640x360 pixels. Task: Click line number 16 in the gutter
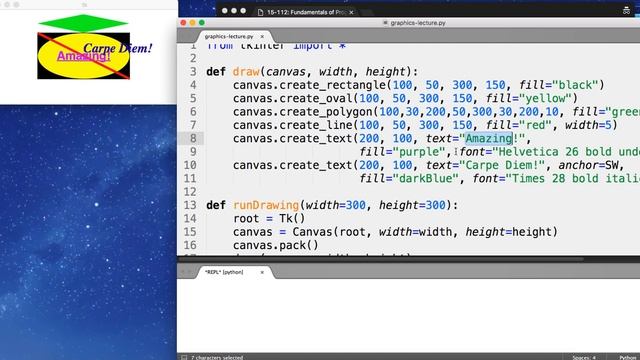click(x=190, y=245)
